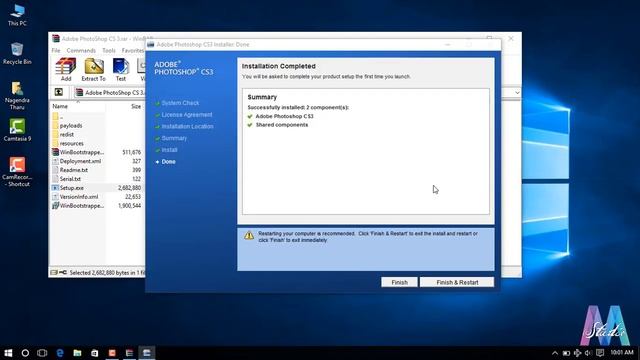Screen dimensions: 640x360
Task: Select the WinBootstrappe file sized 511,676
Action: (x=82, y=152)
